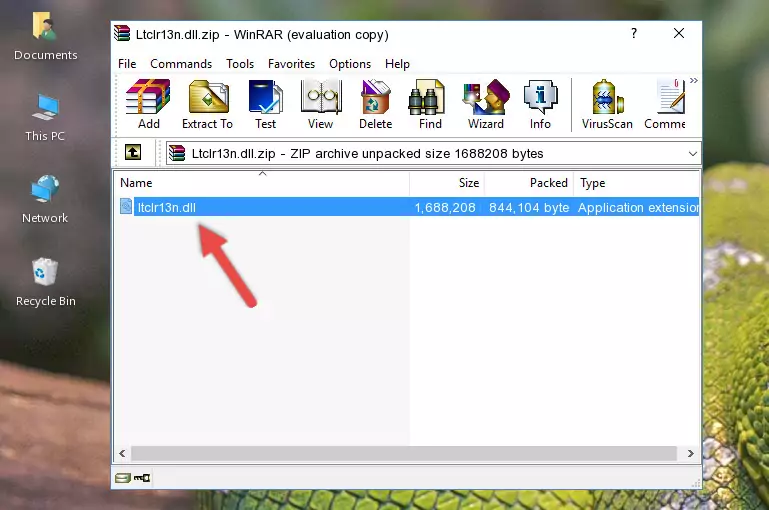Open the Options menu

(350, 64)
